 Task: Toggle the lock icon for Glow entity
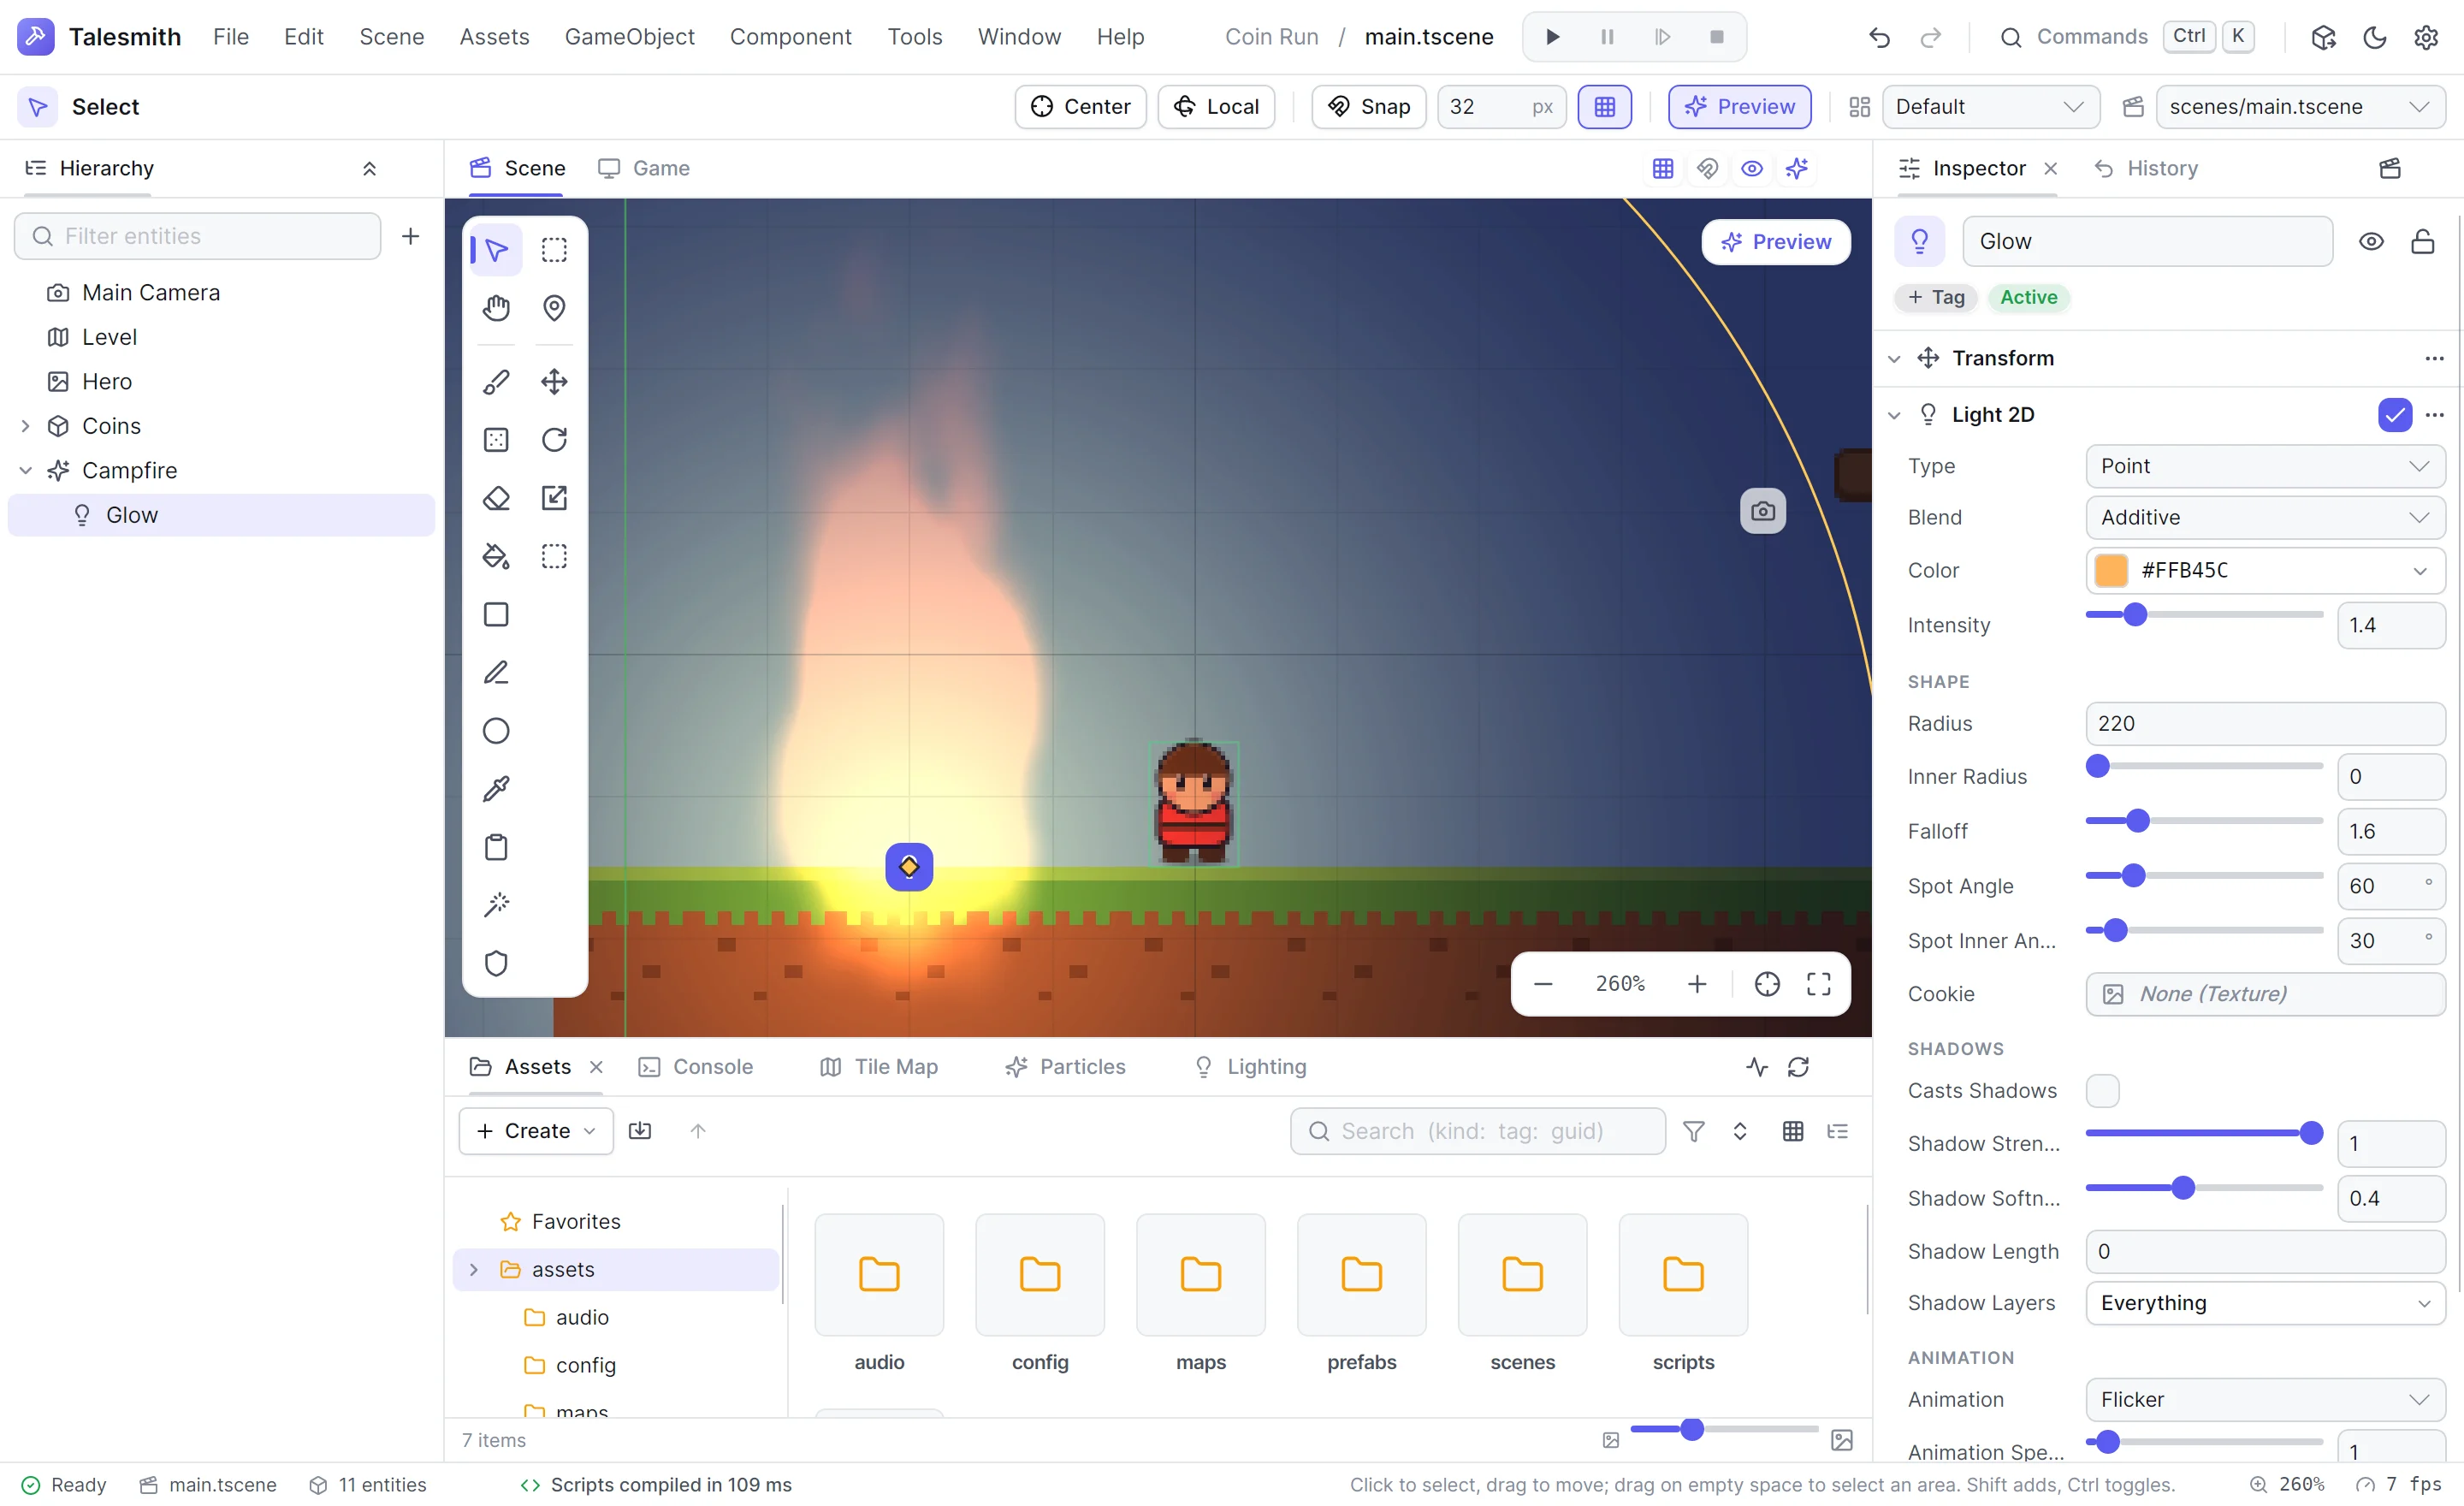click(2422, 241)
